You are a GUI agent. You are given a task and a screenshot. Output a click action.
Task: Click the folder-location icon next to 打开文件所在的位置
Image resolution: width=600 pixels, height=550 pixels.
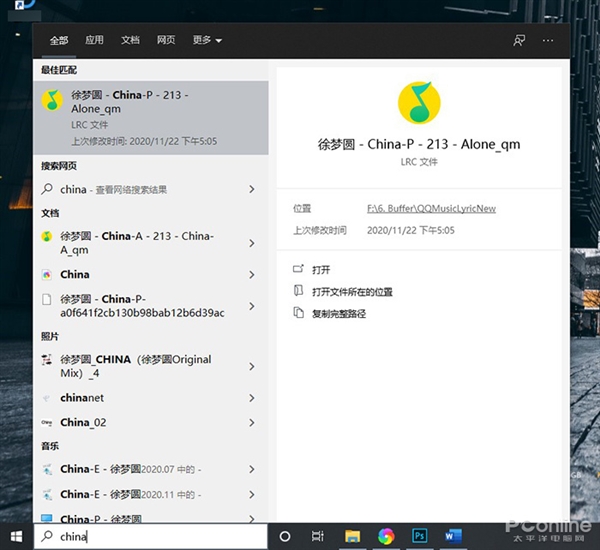pos(298,291)
